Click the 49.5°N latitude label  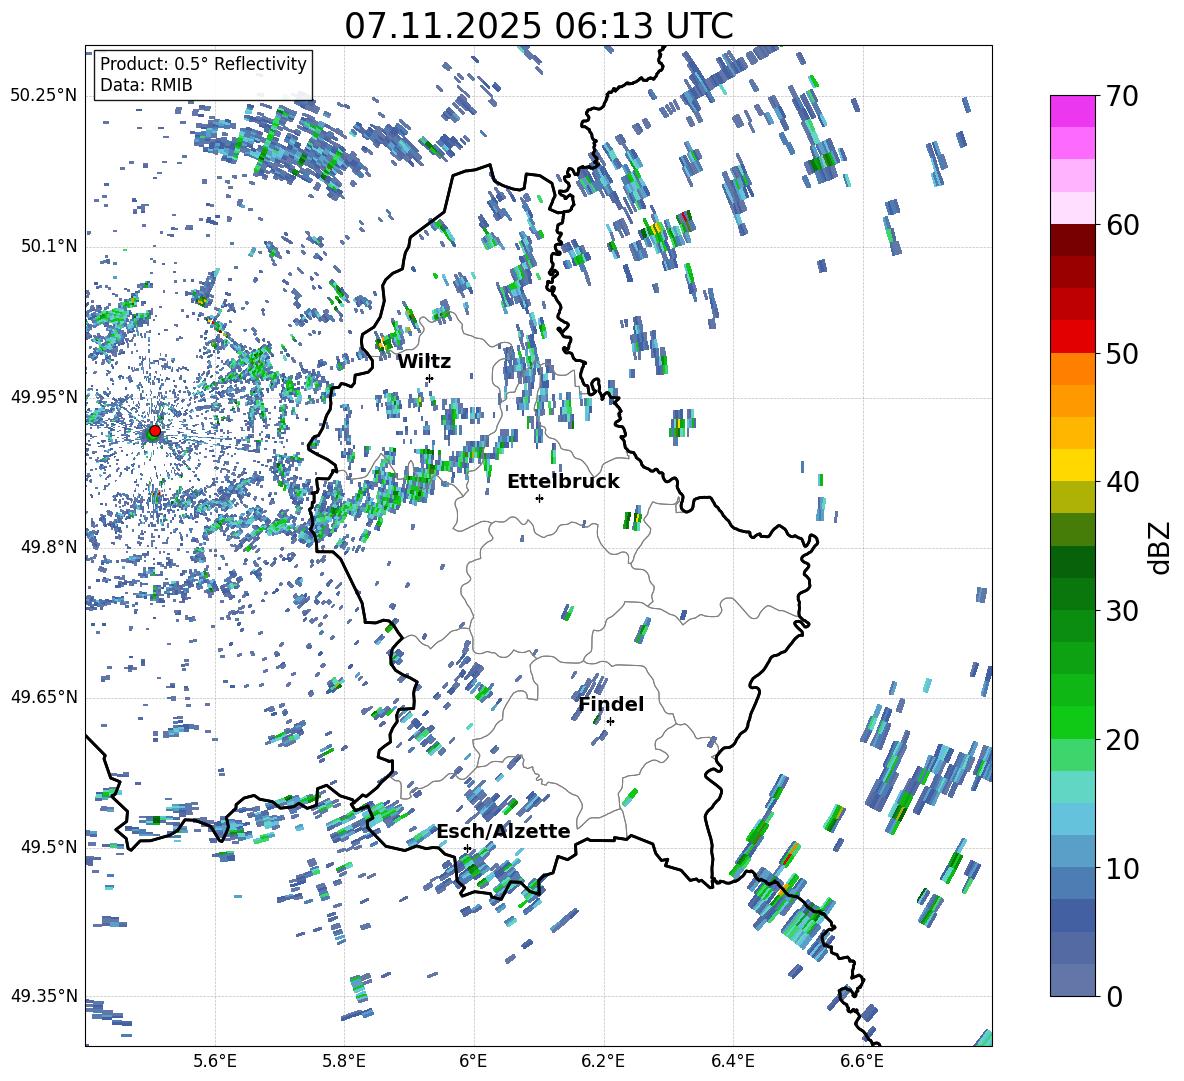pos(48,846)
